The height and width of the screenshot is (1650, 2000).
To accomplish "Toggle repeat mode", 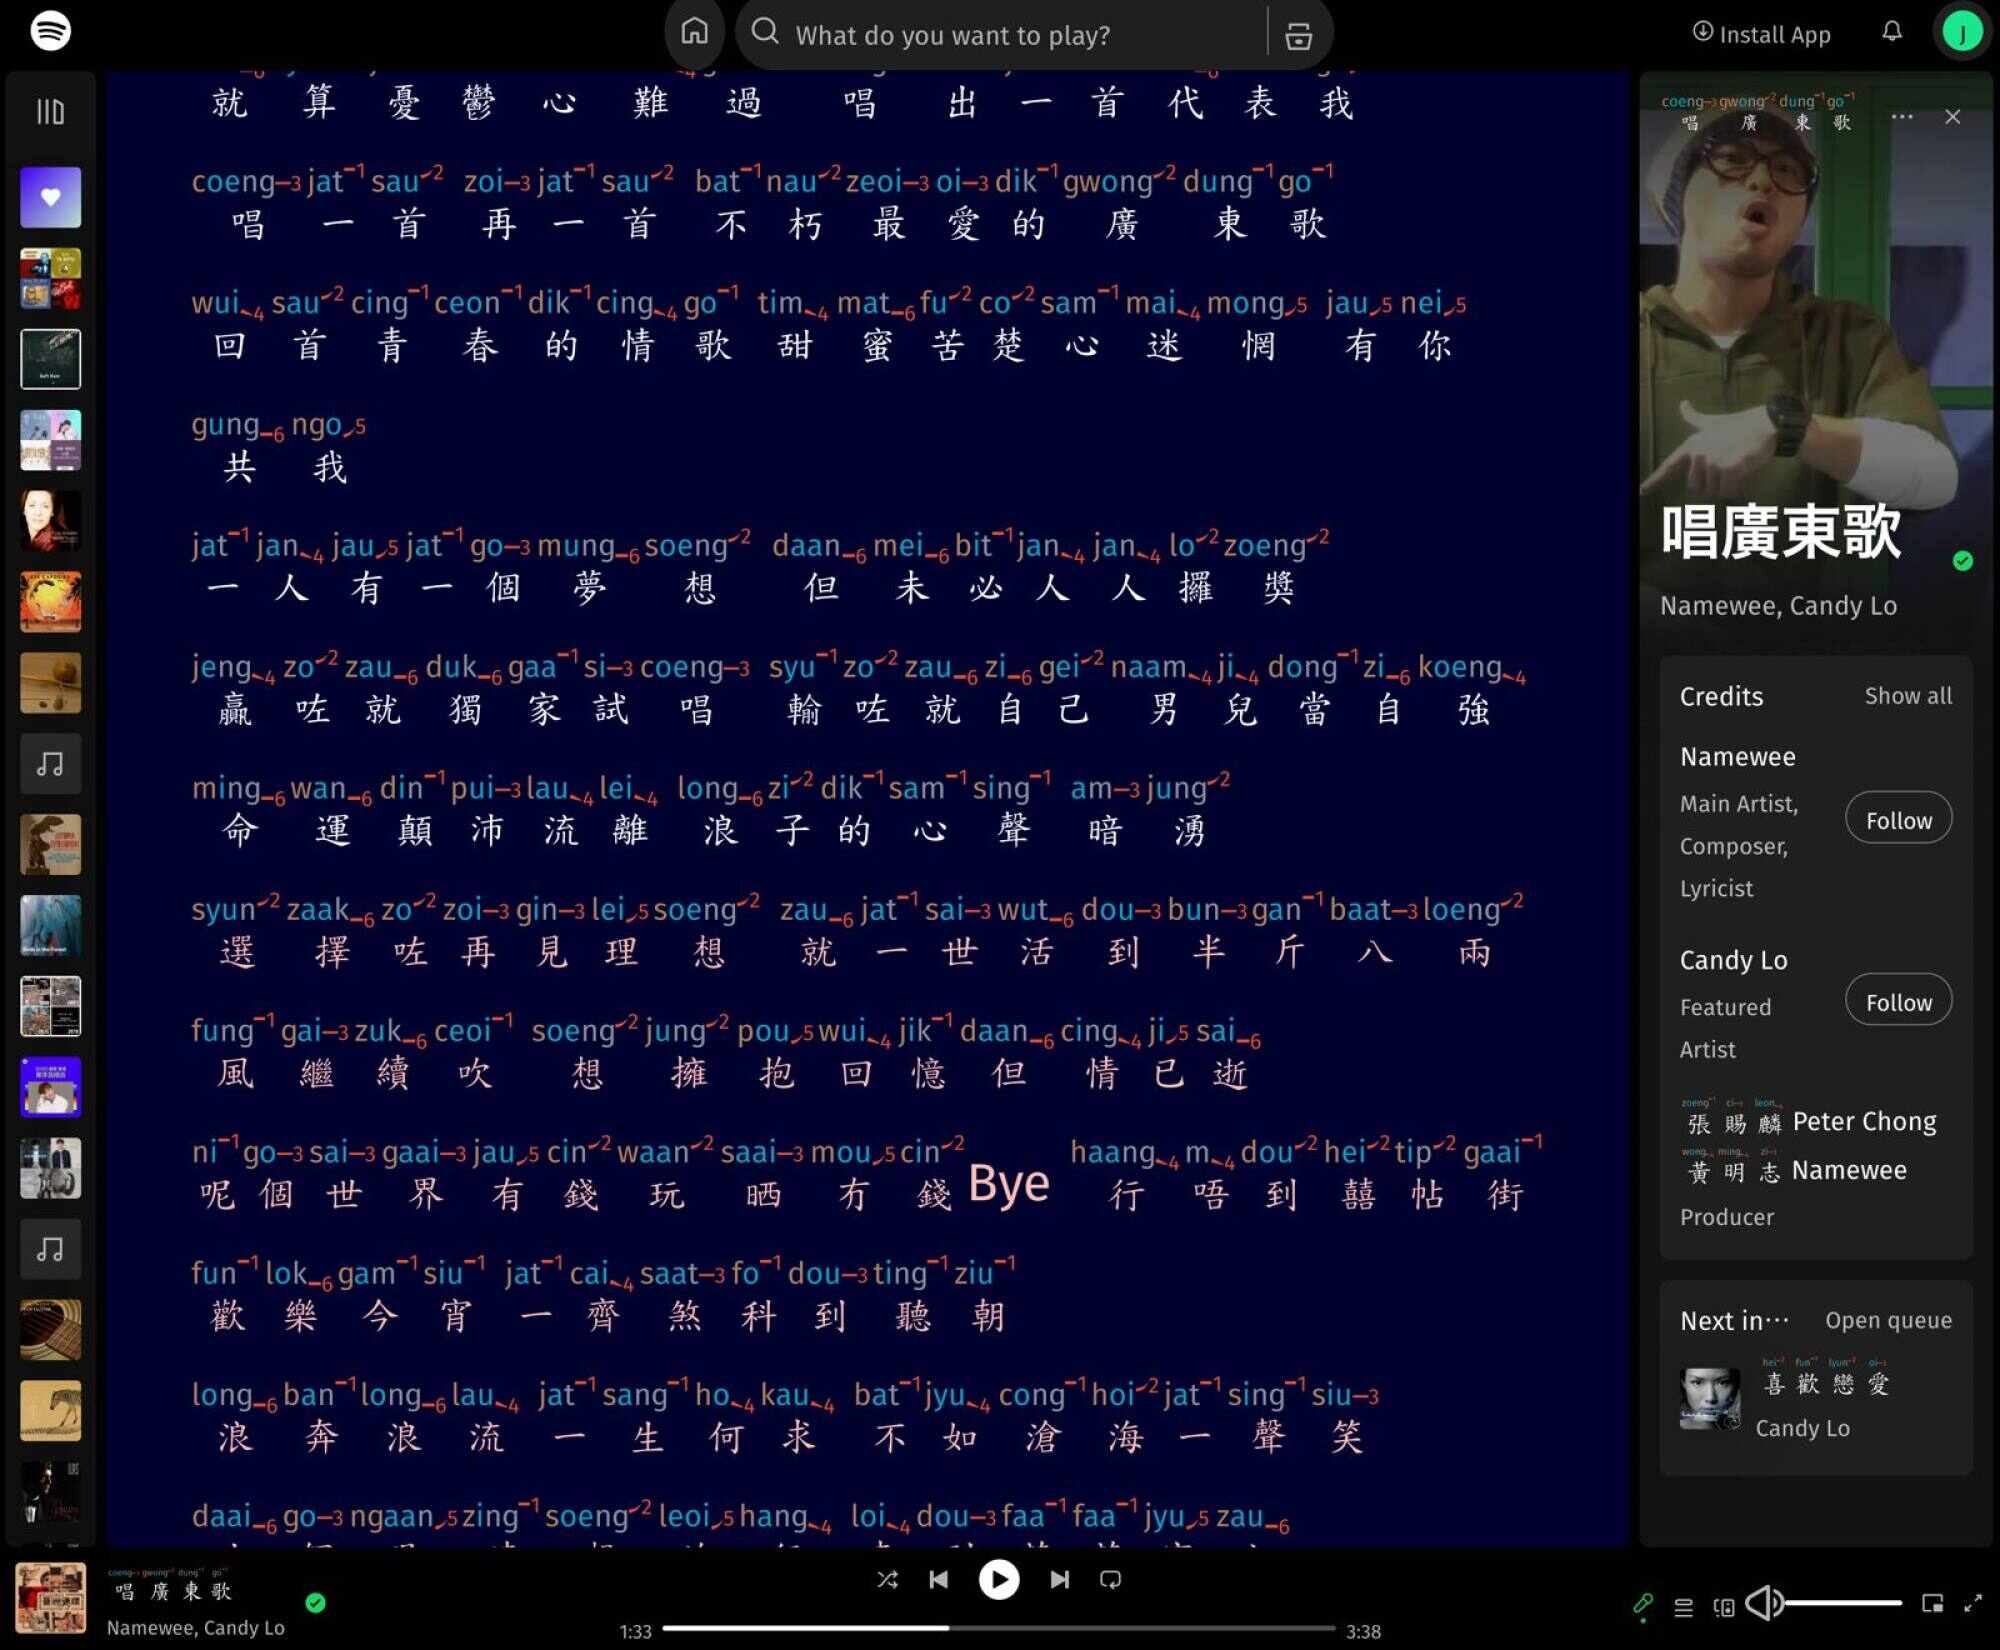I will tap(1111, 1579).
